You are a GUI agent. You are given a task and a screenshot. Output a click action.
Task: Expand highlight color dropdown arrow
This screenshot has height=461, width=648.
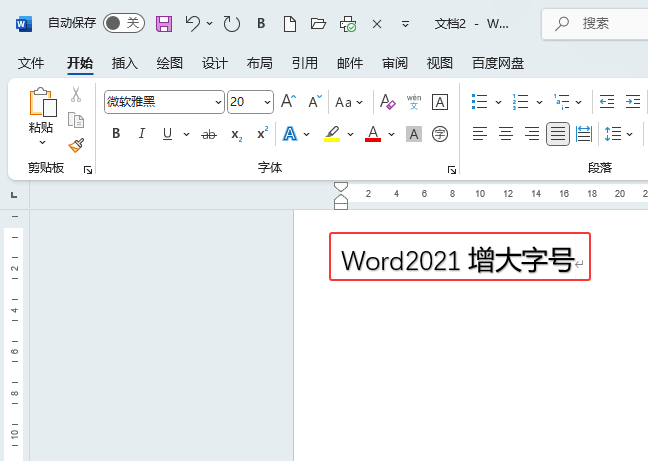coord(350,134)
